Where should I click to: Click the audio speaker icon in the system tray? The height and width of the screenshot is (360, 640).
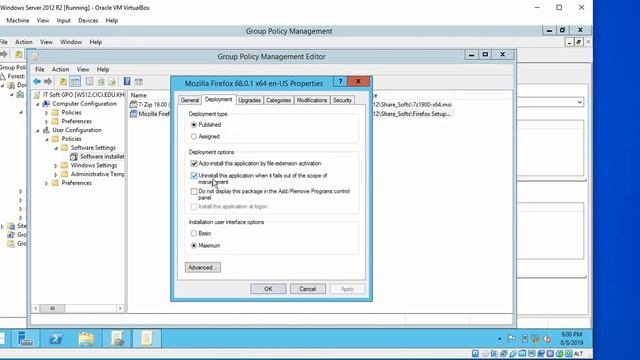pyautogui.click(x=547, y=339)
